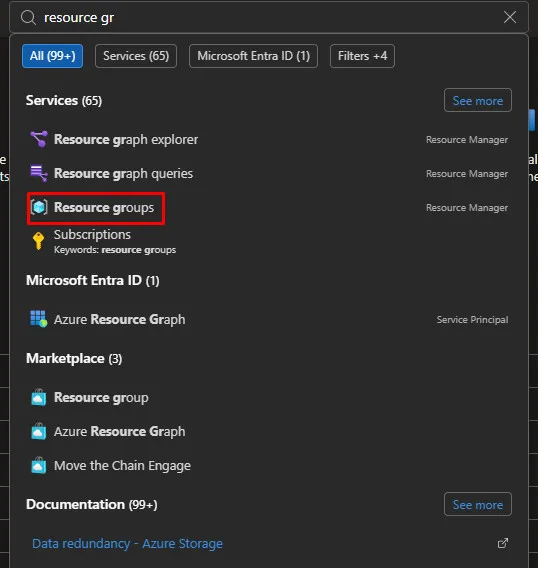538x568 pixels.
Task: Filter by Microsoft Entra ID (1)
Action: coord(253,56)
